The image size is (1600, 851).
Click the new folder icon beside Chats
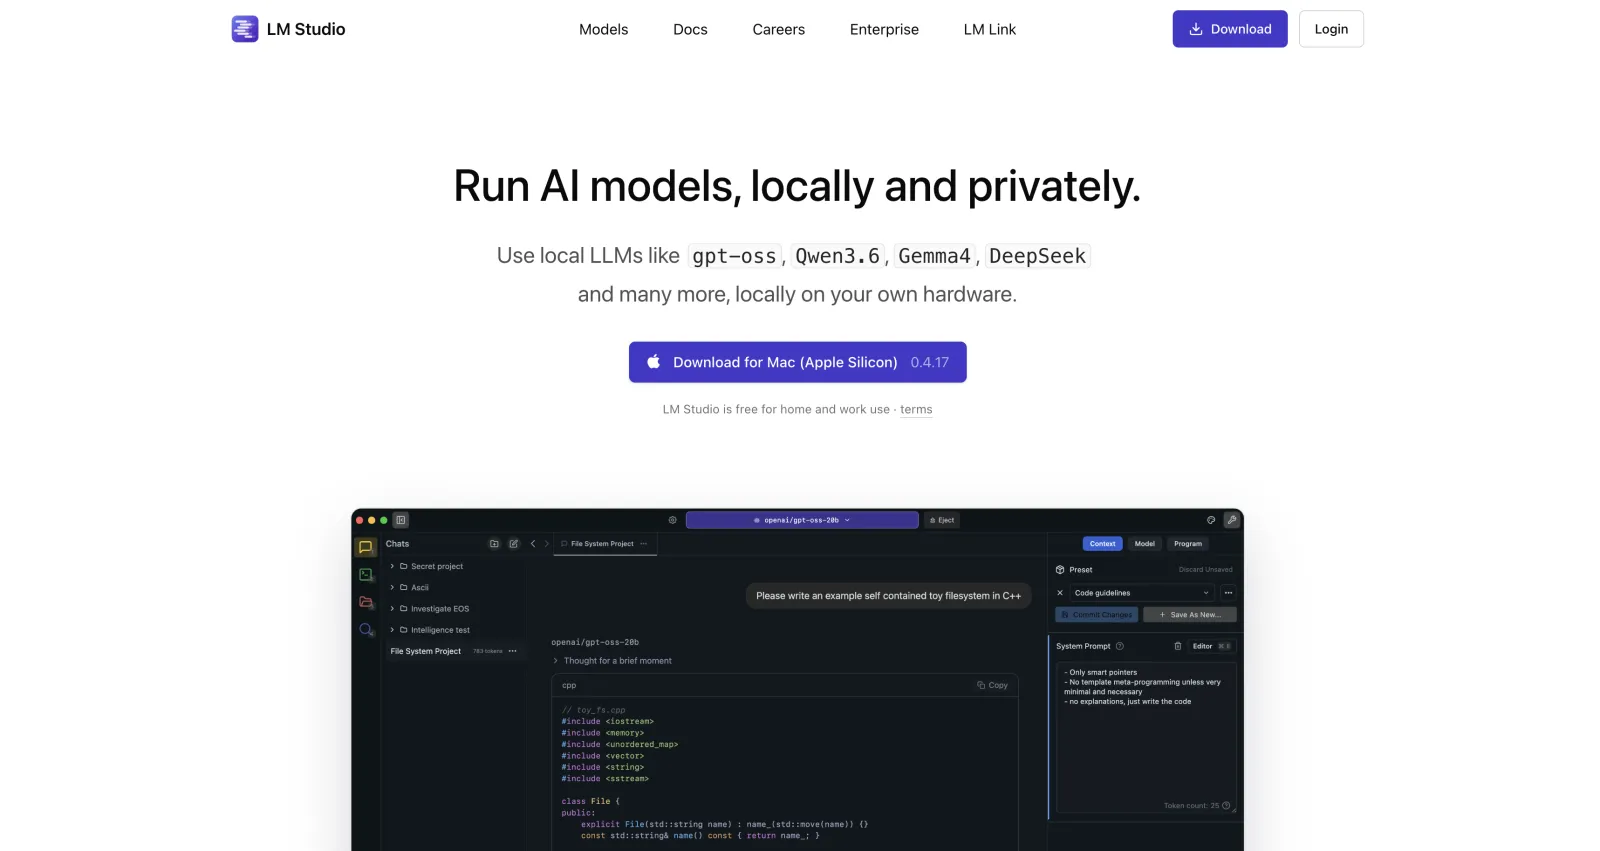(494, 544)
